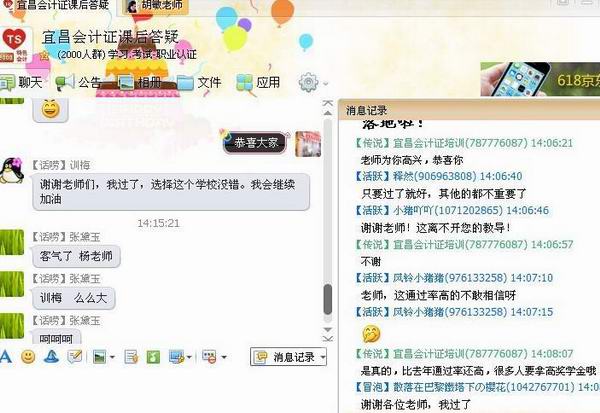This screenshot has width=600, height=413.
Task: Open the group settings gear icon
Action: pyautogui.click(x=308, y=82)
